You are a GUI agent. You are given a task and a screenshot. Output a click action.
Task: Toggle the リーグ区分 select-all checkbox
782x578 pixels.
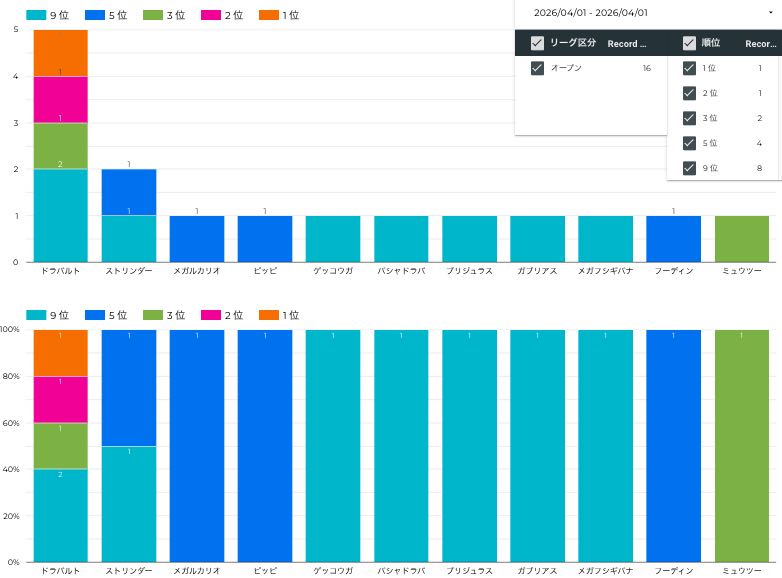click(537, 43)
